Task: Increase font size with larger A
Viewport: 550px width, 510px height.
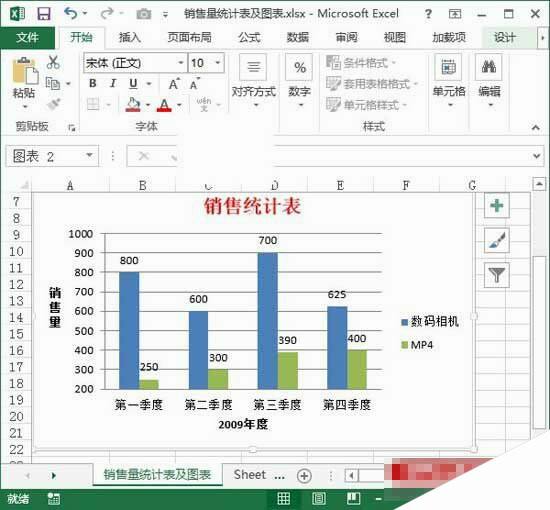Action: (174, 84)
